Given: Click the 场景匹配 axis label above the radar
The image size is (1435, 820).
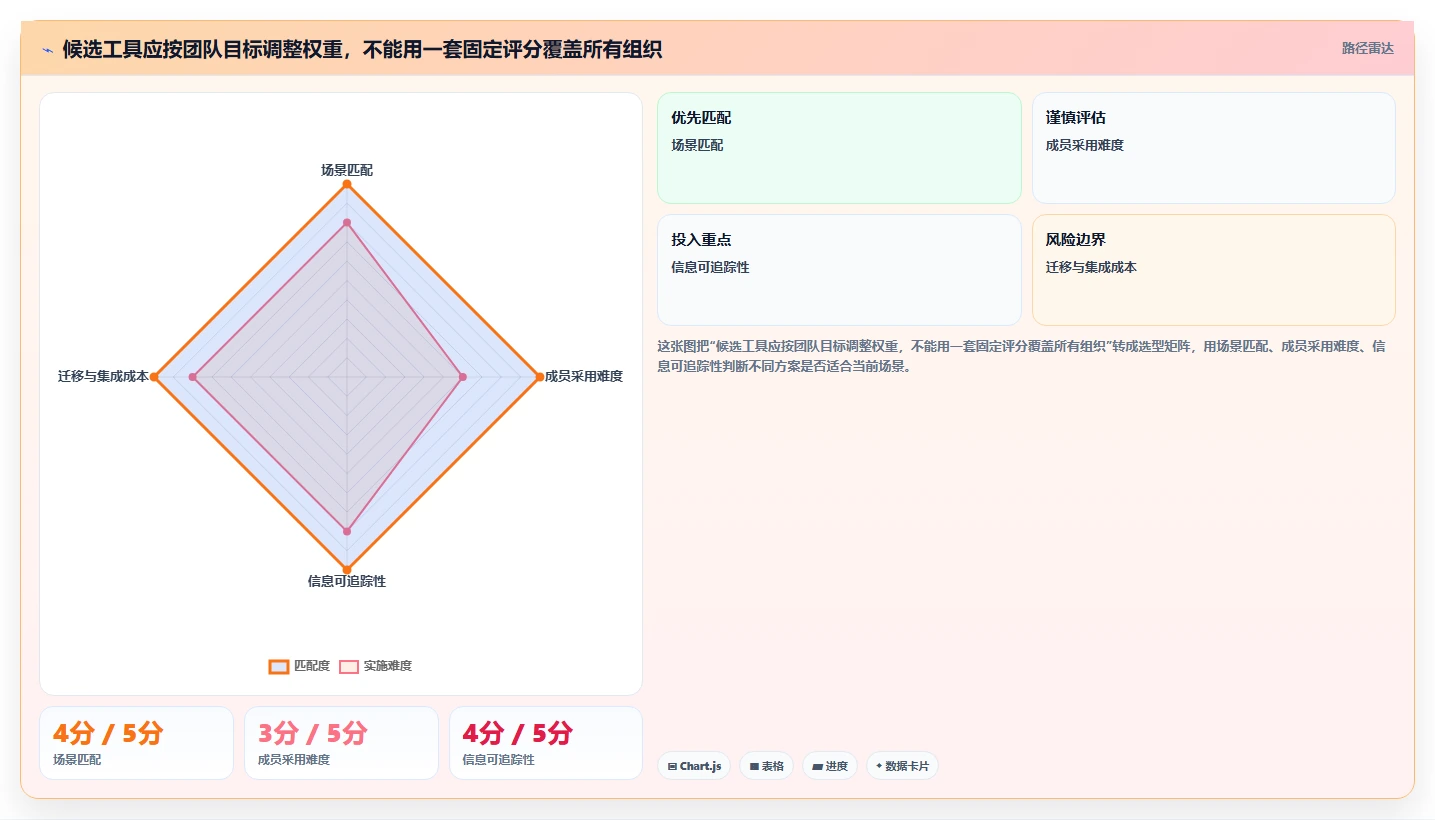Looking at the screenshot, I should coord(347,170).
